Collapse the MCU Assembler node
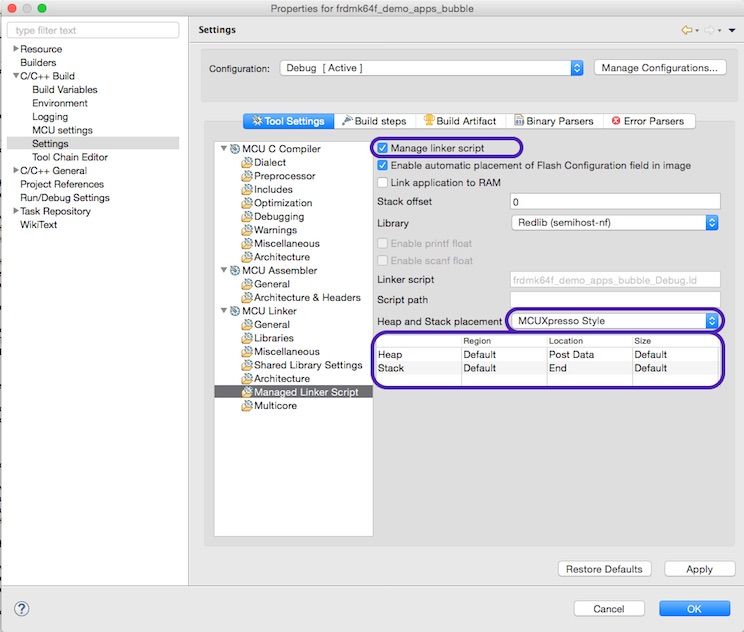 pyautogui.click(x=224, y=270)
